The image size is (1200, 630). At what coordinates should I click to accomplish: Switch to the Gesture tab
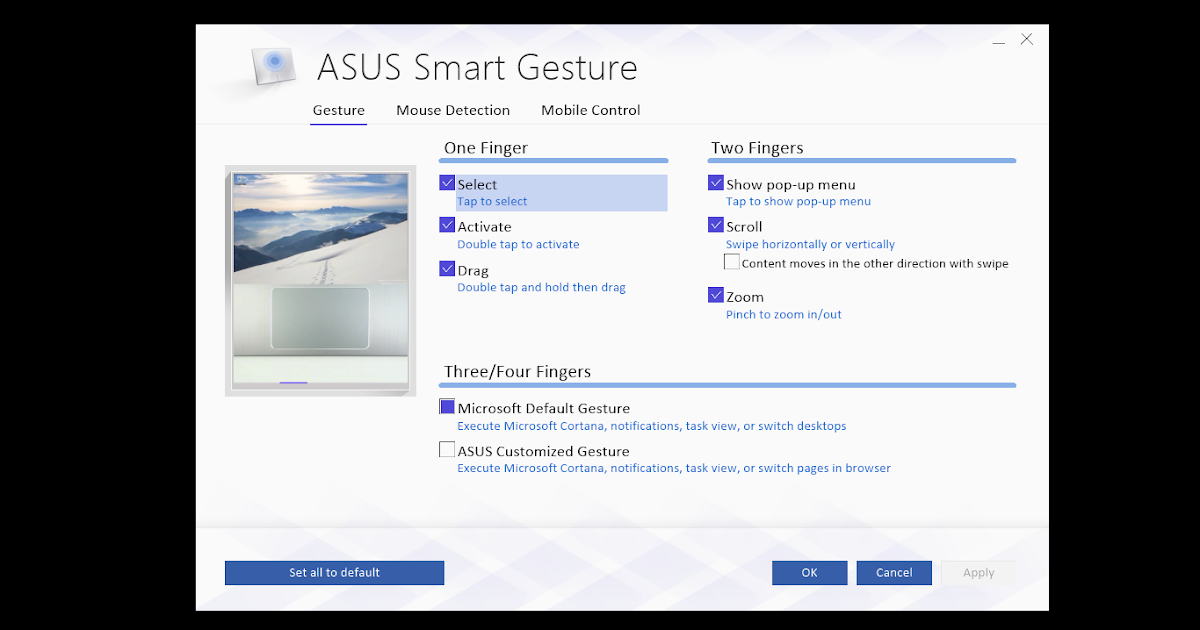pos(339,111)
